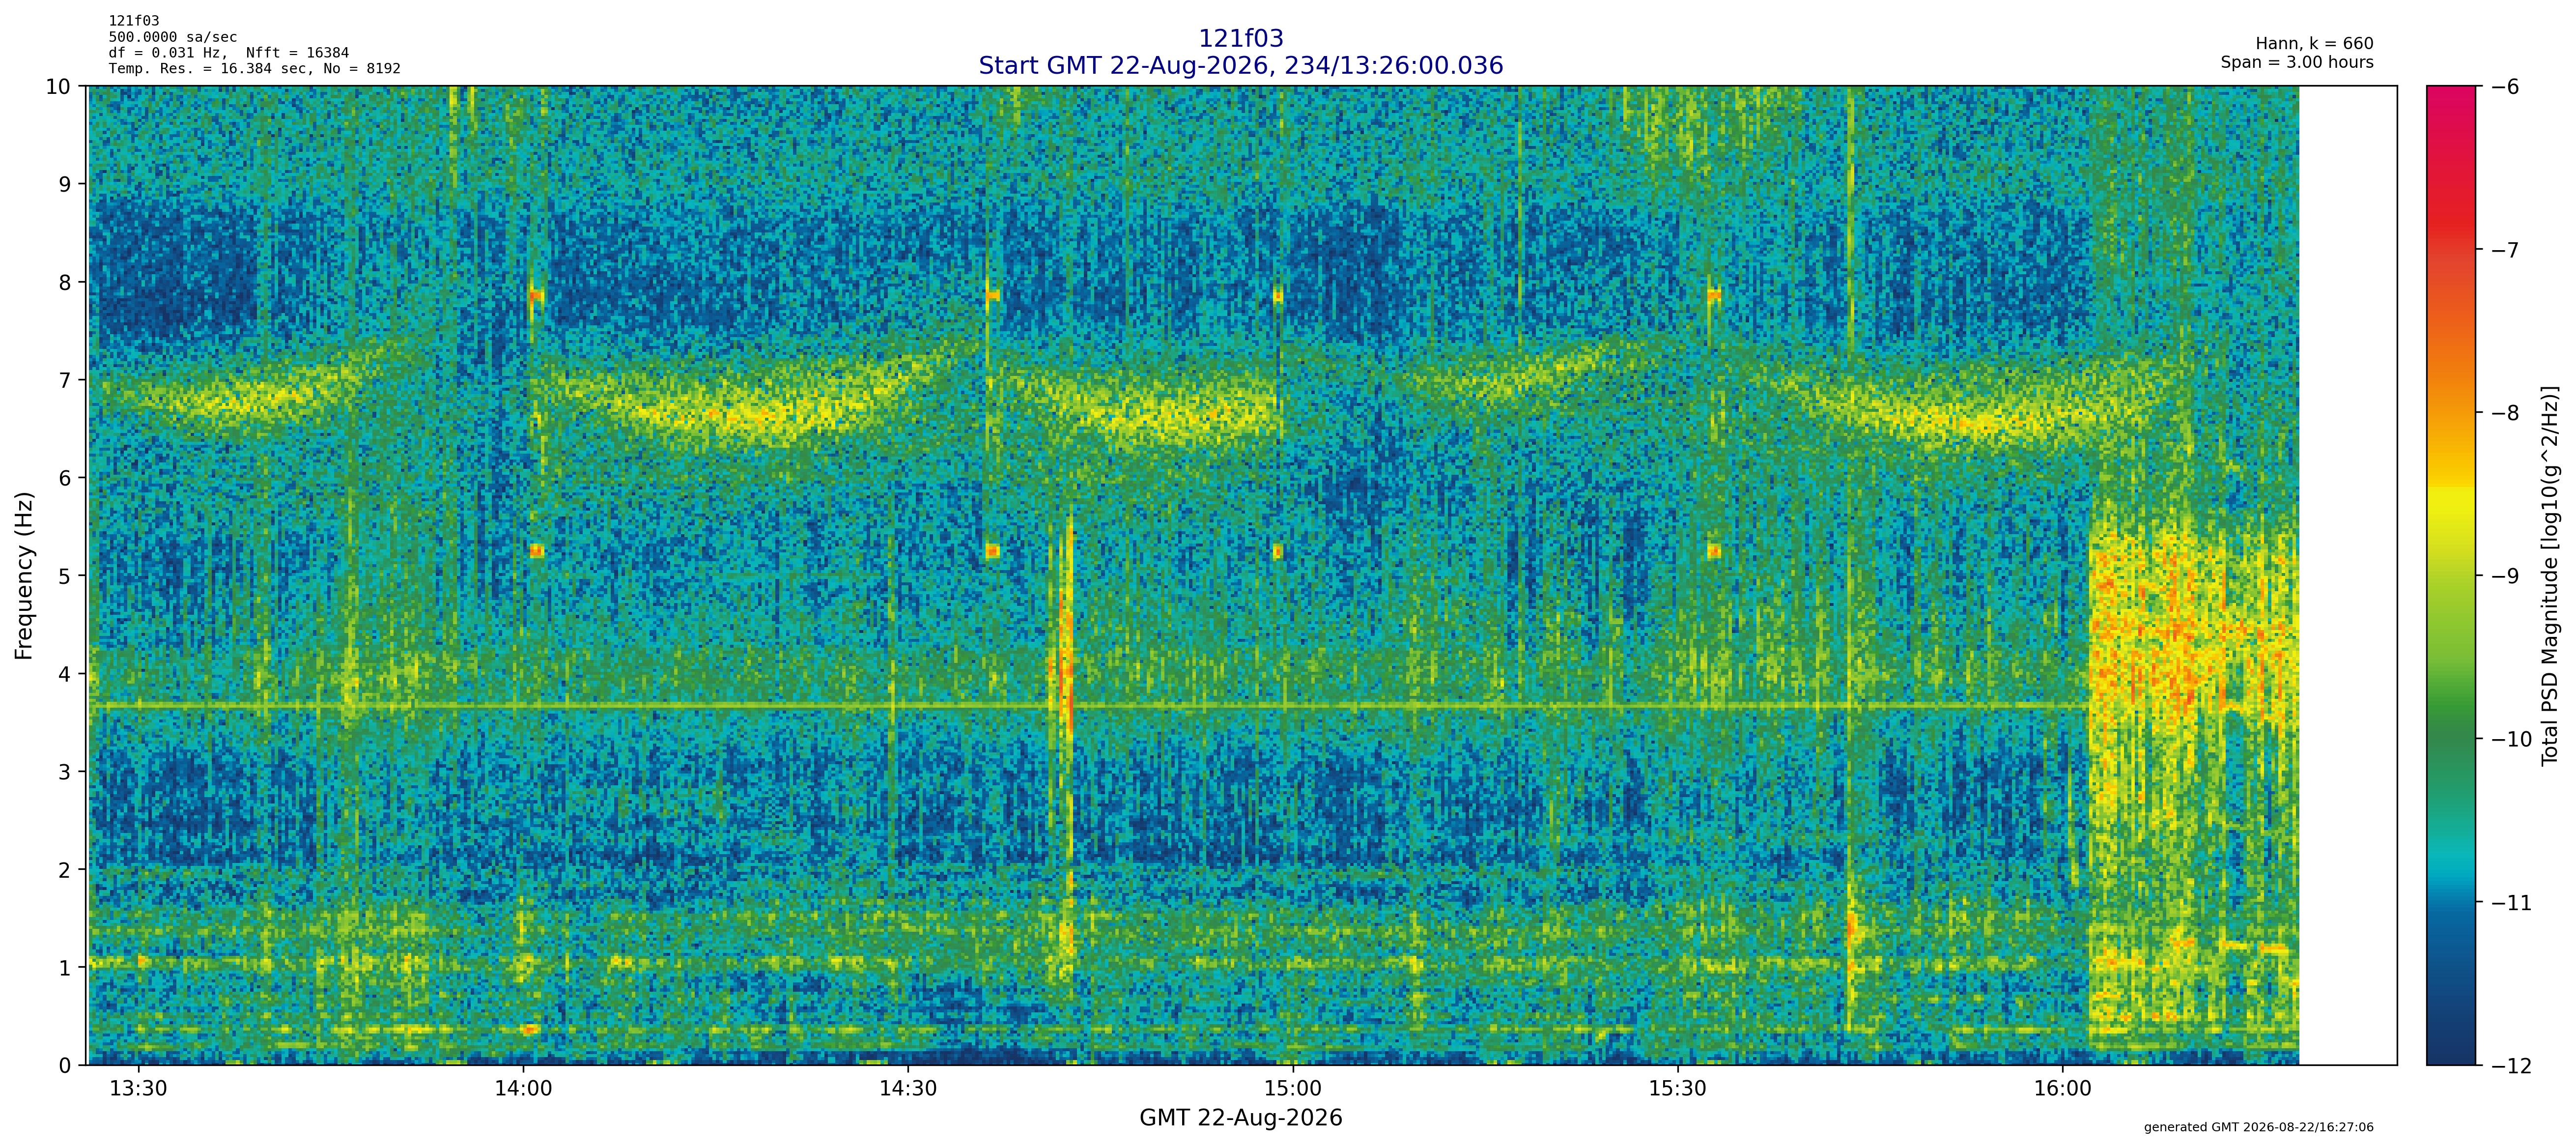Click the "13:30" time axis tick label
2576x1148 pixels.
(138, 1088)
